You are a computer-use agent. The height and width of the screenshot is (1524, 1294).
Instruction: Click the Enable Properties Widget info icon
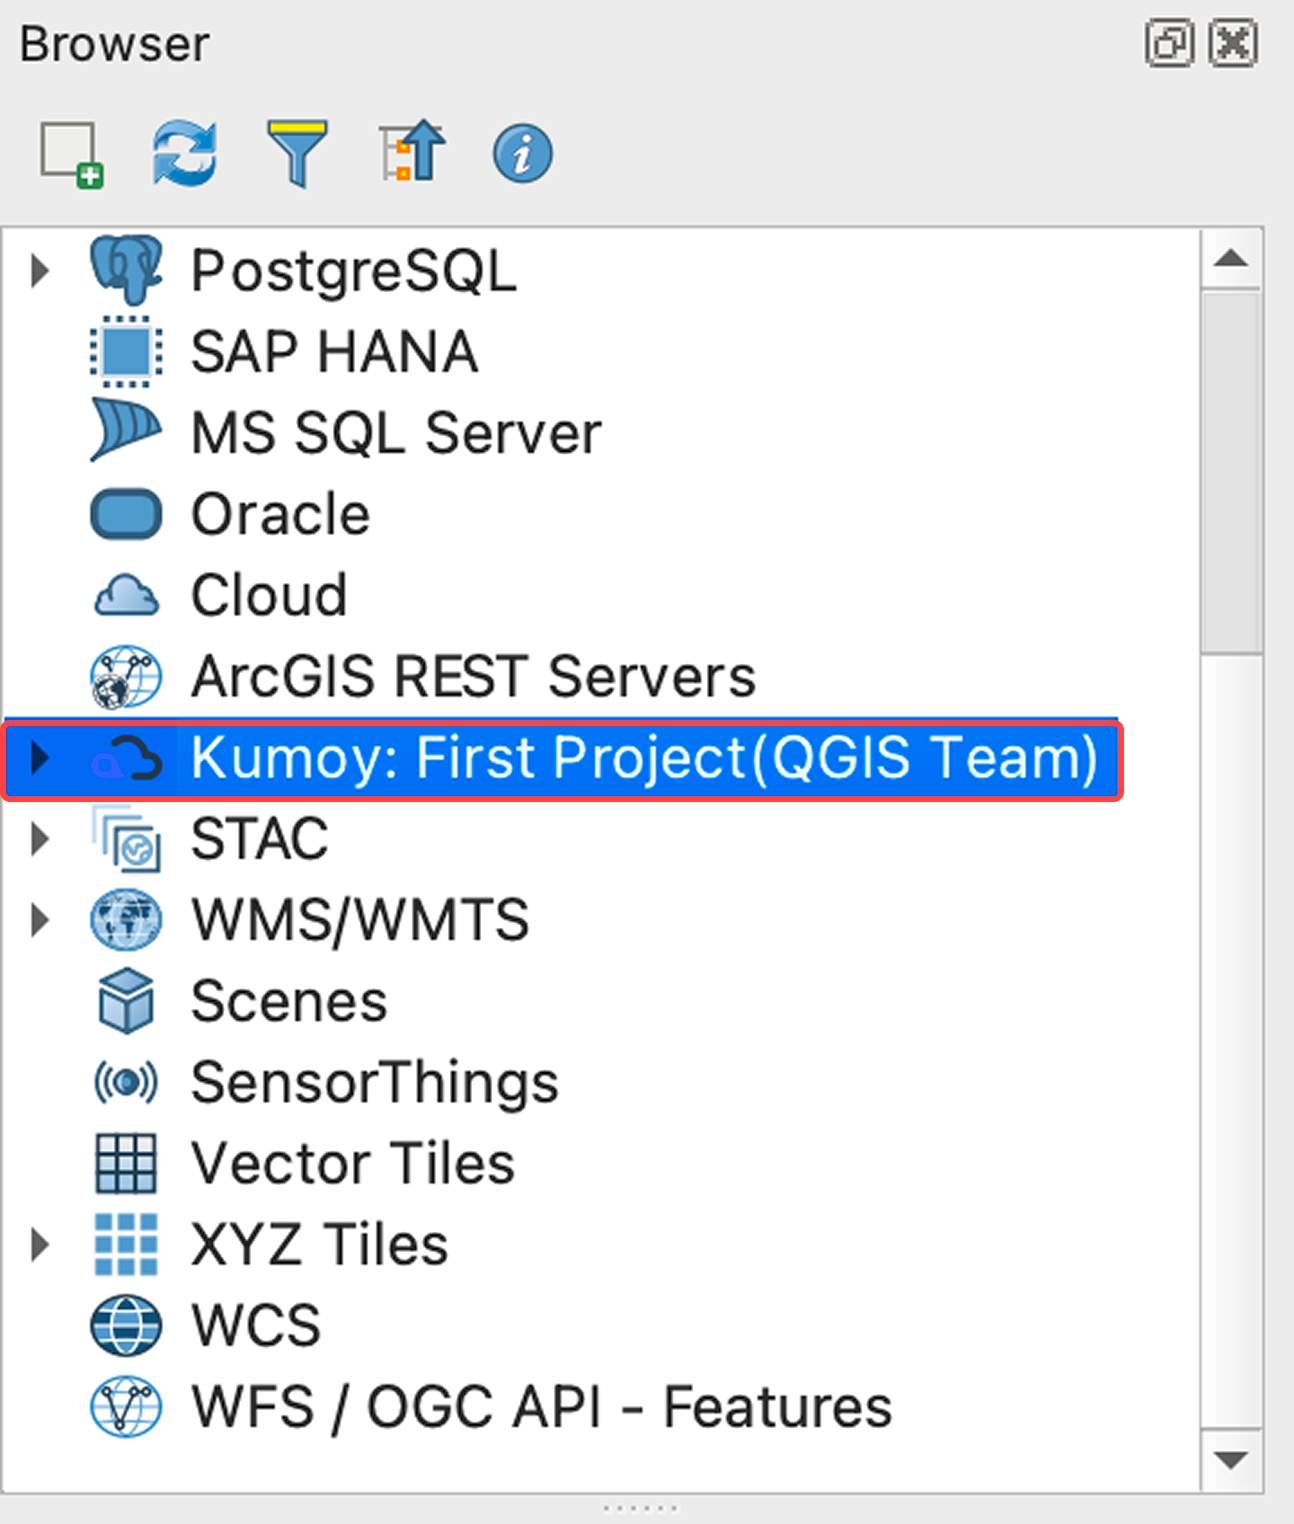[521, 152]
